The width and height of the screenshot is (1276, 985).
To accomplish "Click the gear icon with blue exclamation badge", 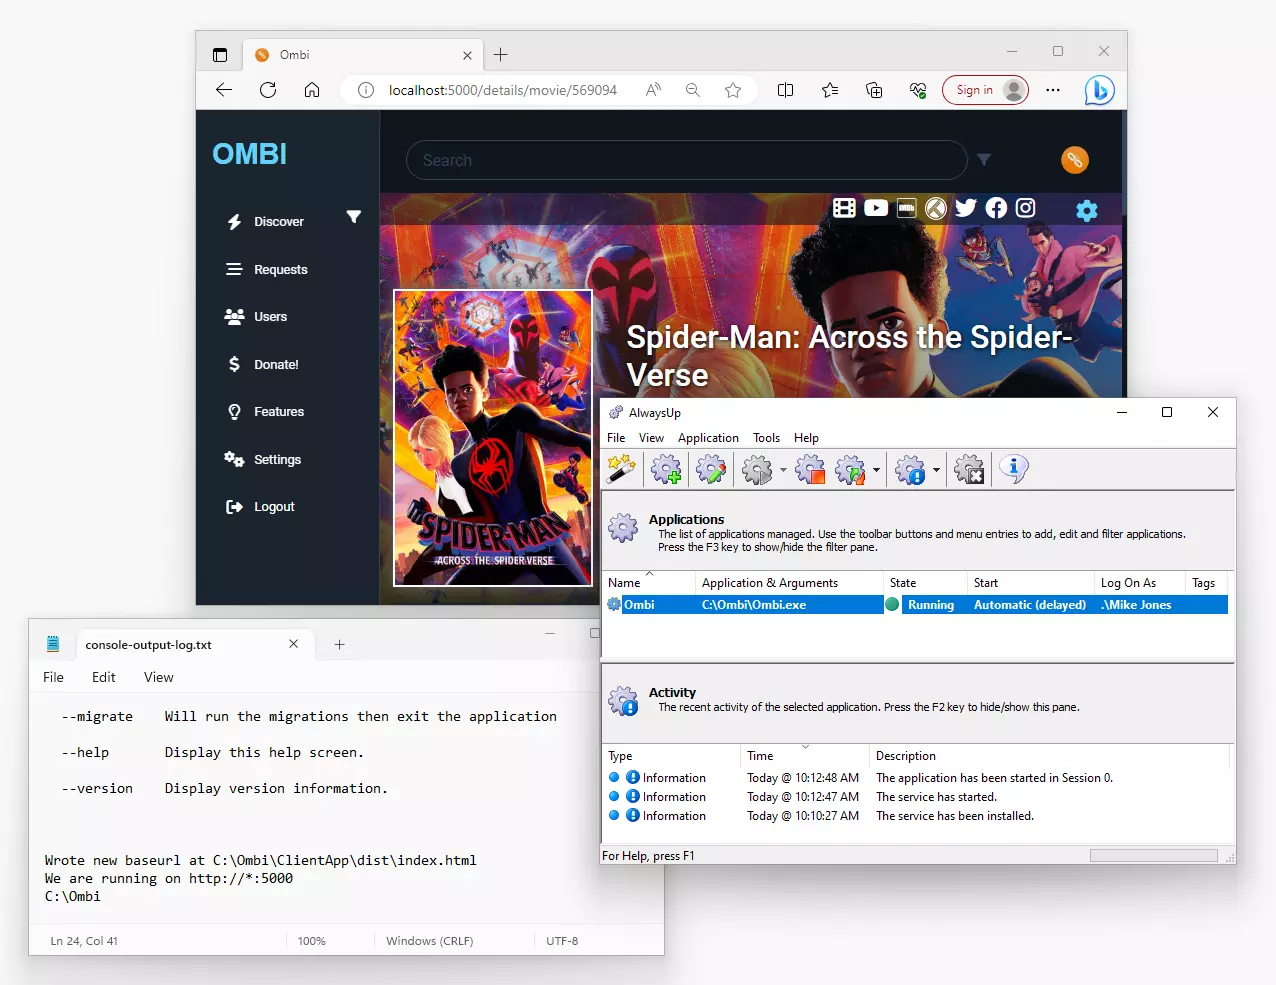I will tap(911, 469).
